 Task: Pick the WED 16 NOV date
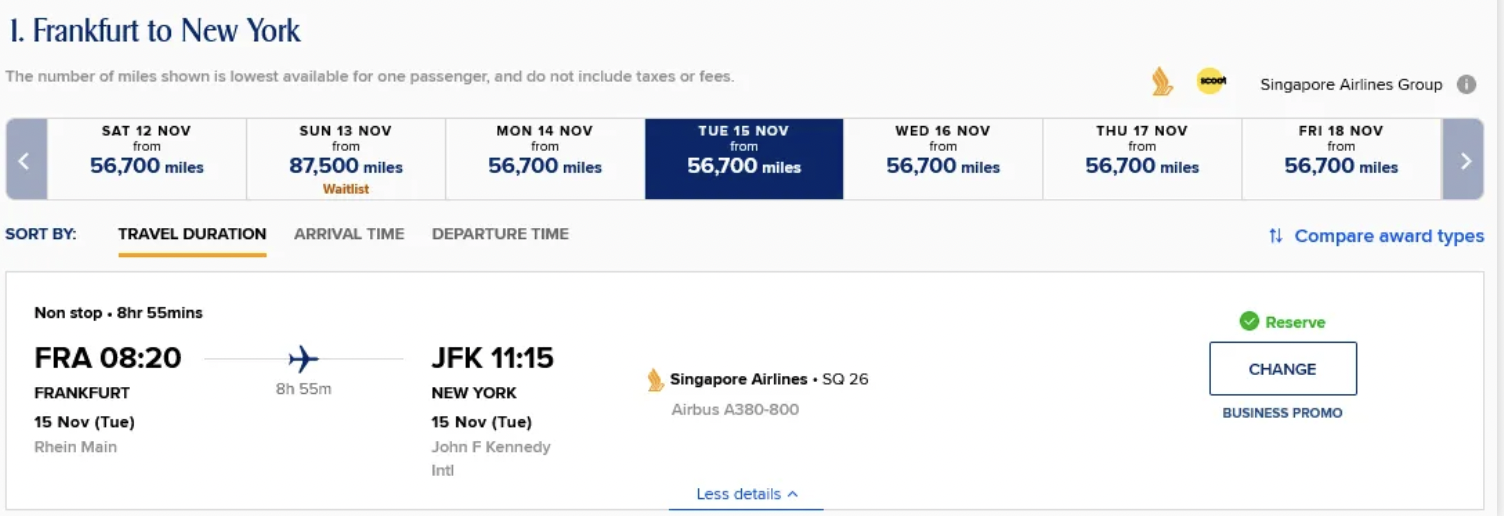[x=942, y=159]
